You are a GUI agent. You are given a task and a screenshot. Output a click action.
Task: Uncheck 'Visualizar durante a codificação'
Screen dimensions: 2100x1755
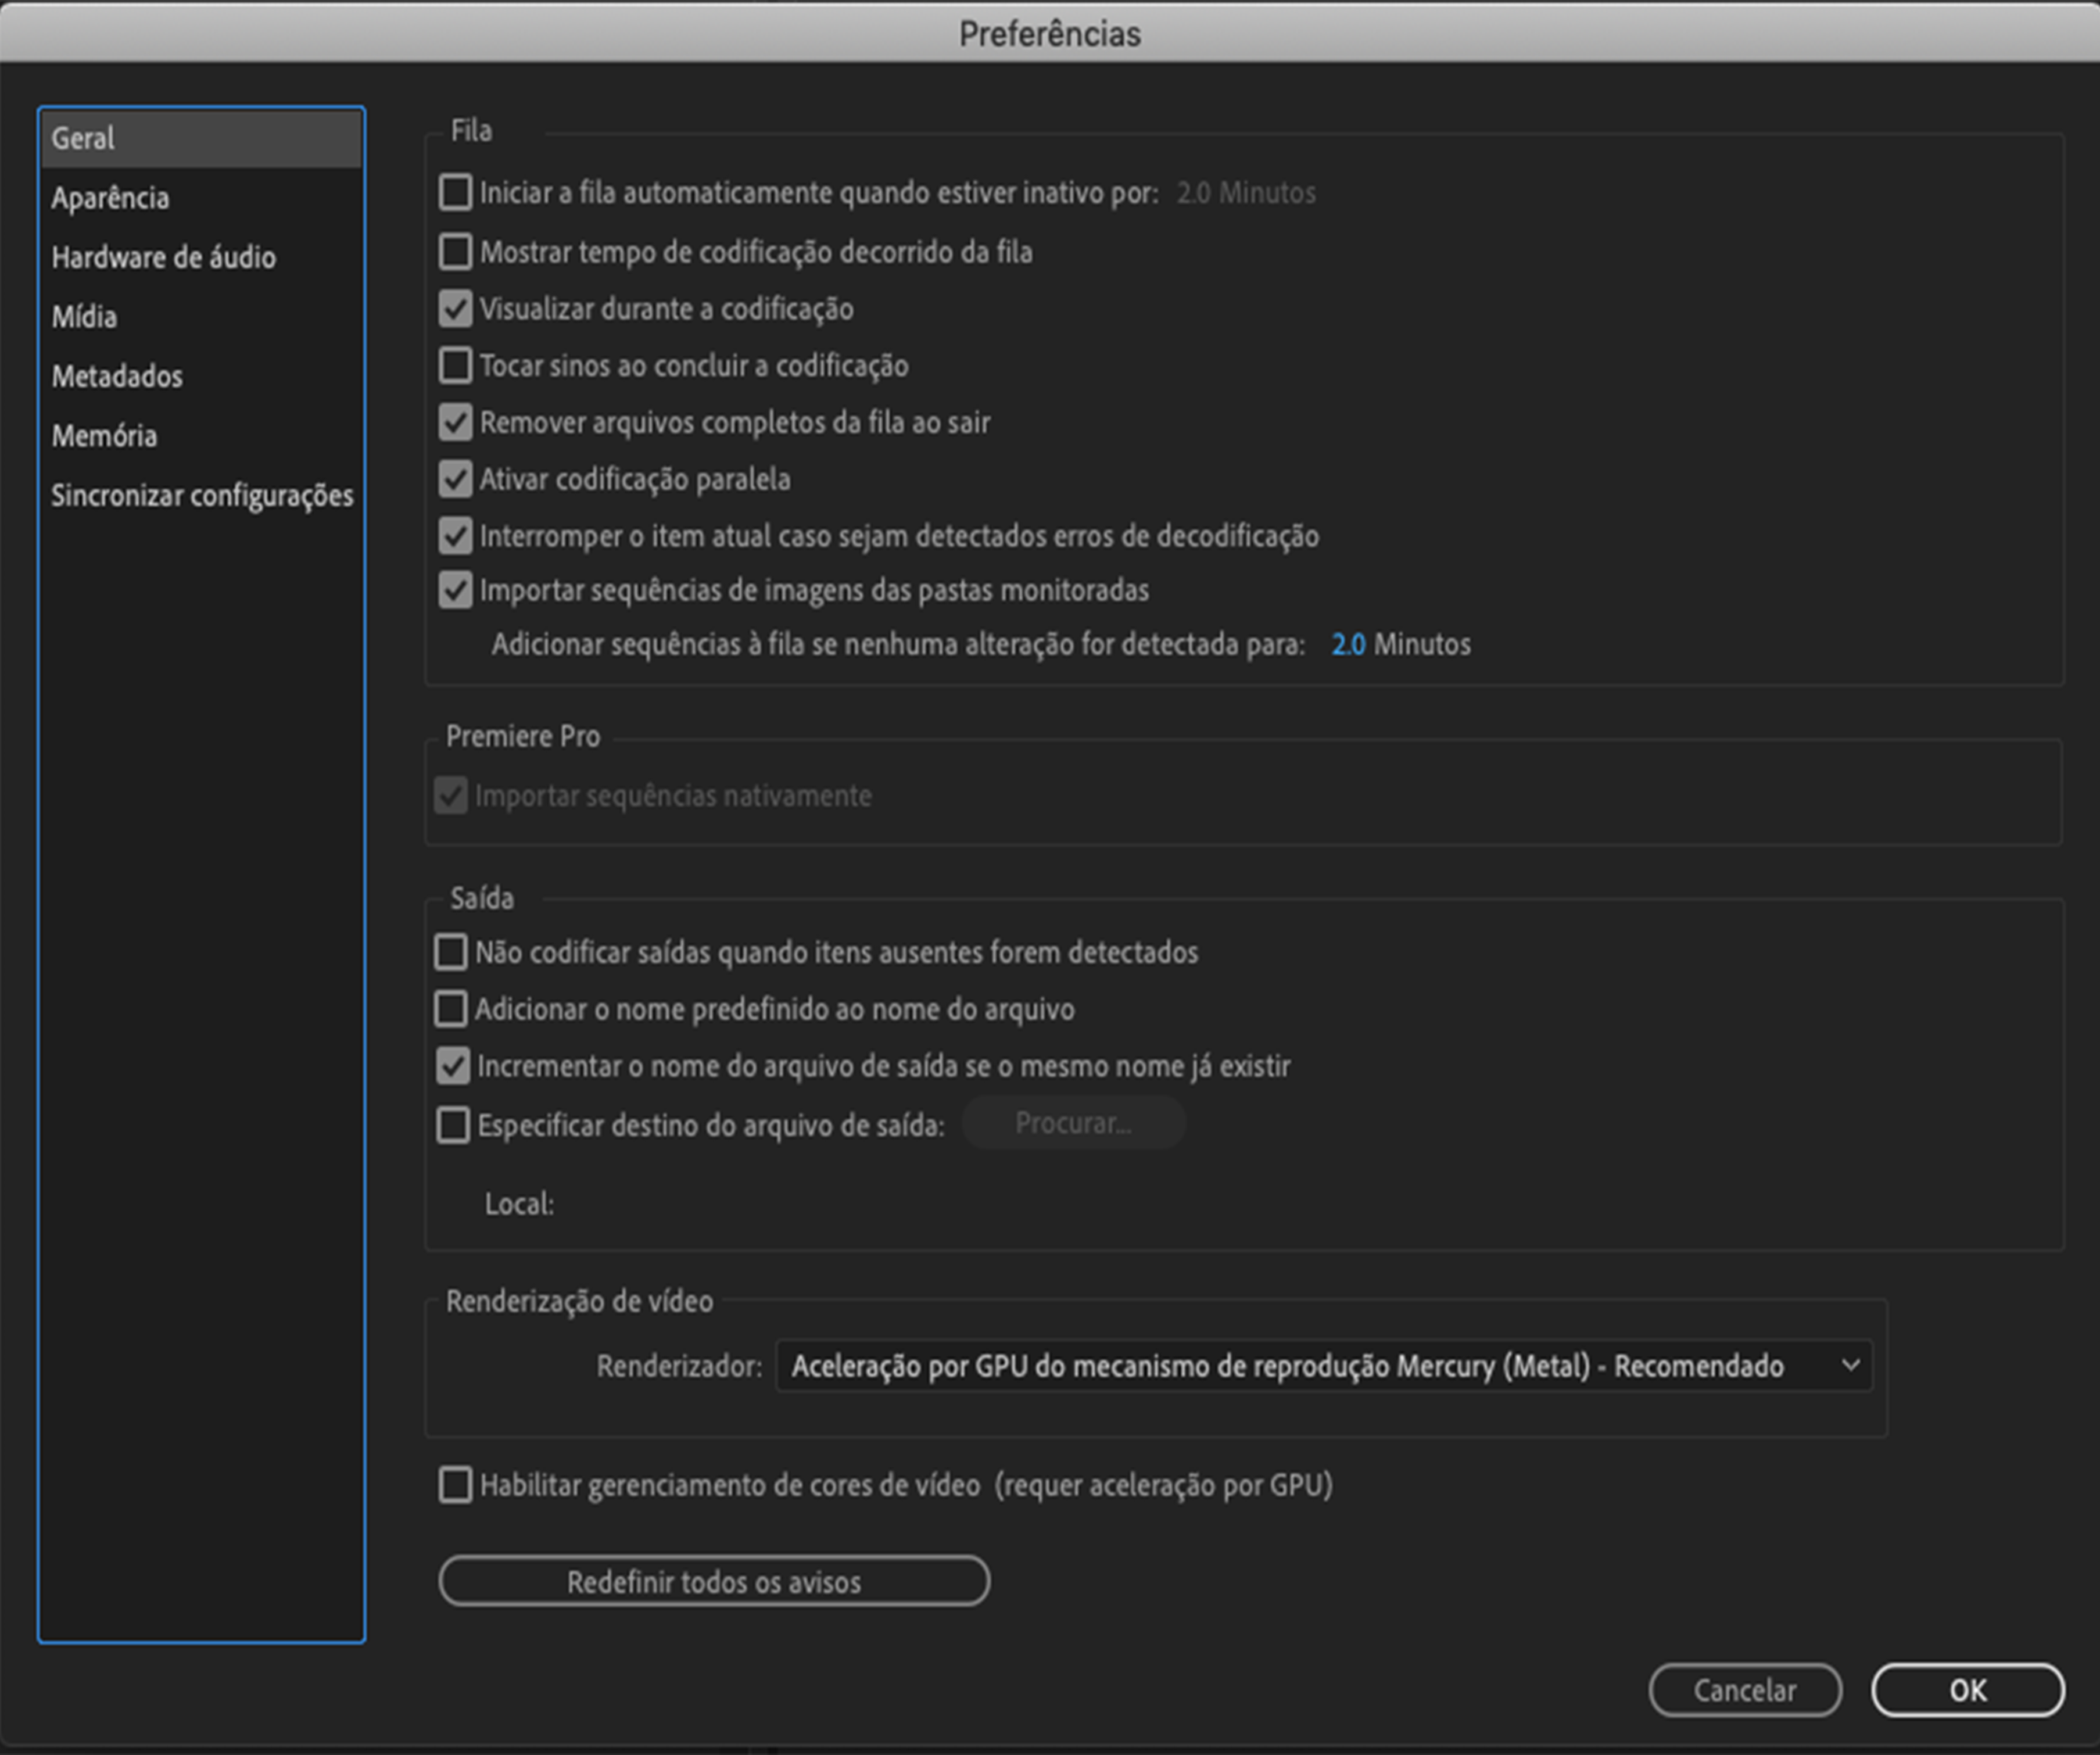455,308
